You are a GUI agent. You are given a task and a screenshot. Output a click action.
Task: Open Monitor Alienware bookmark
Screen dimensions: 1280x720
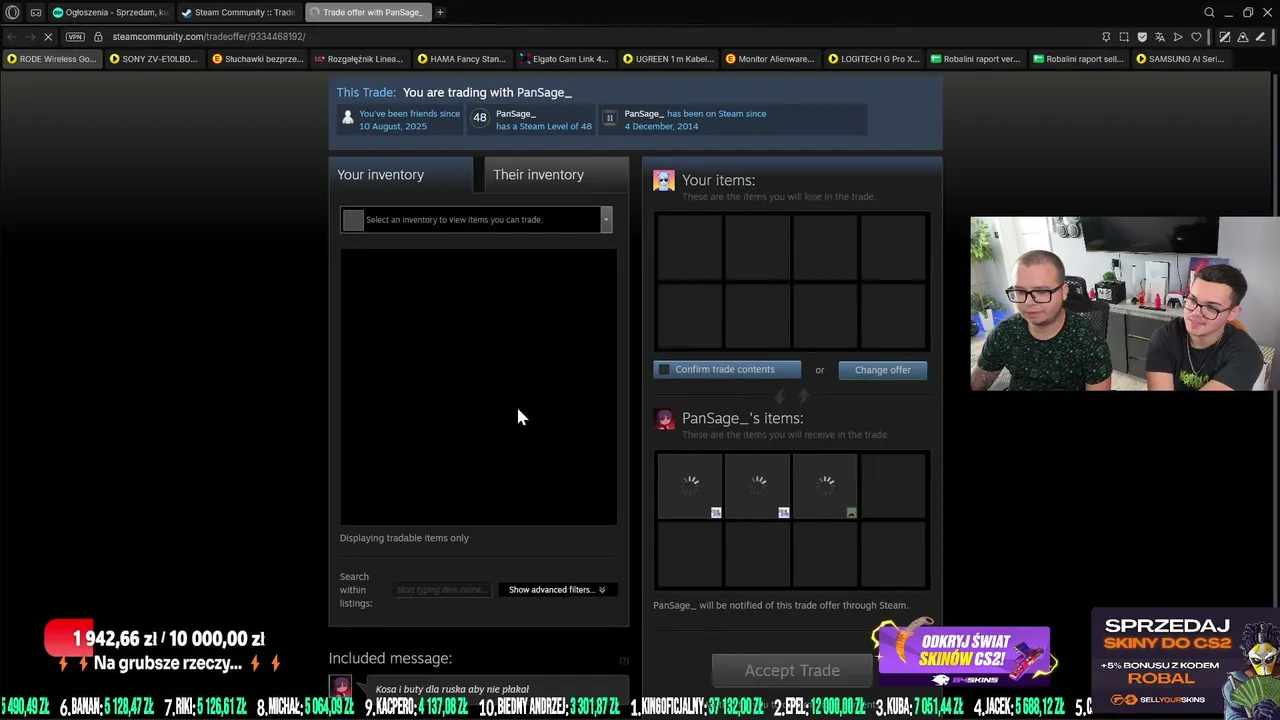770,59
